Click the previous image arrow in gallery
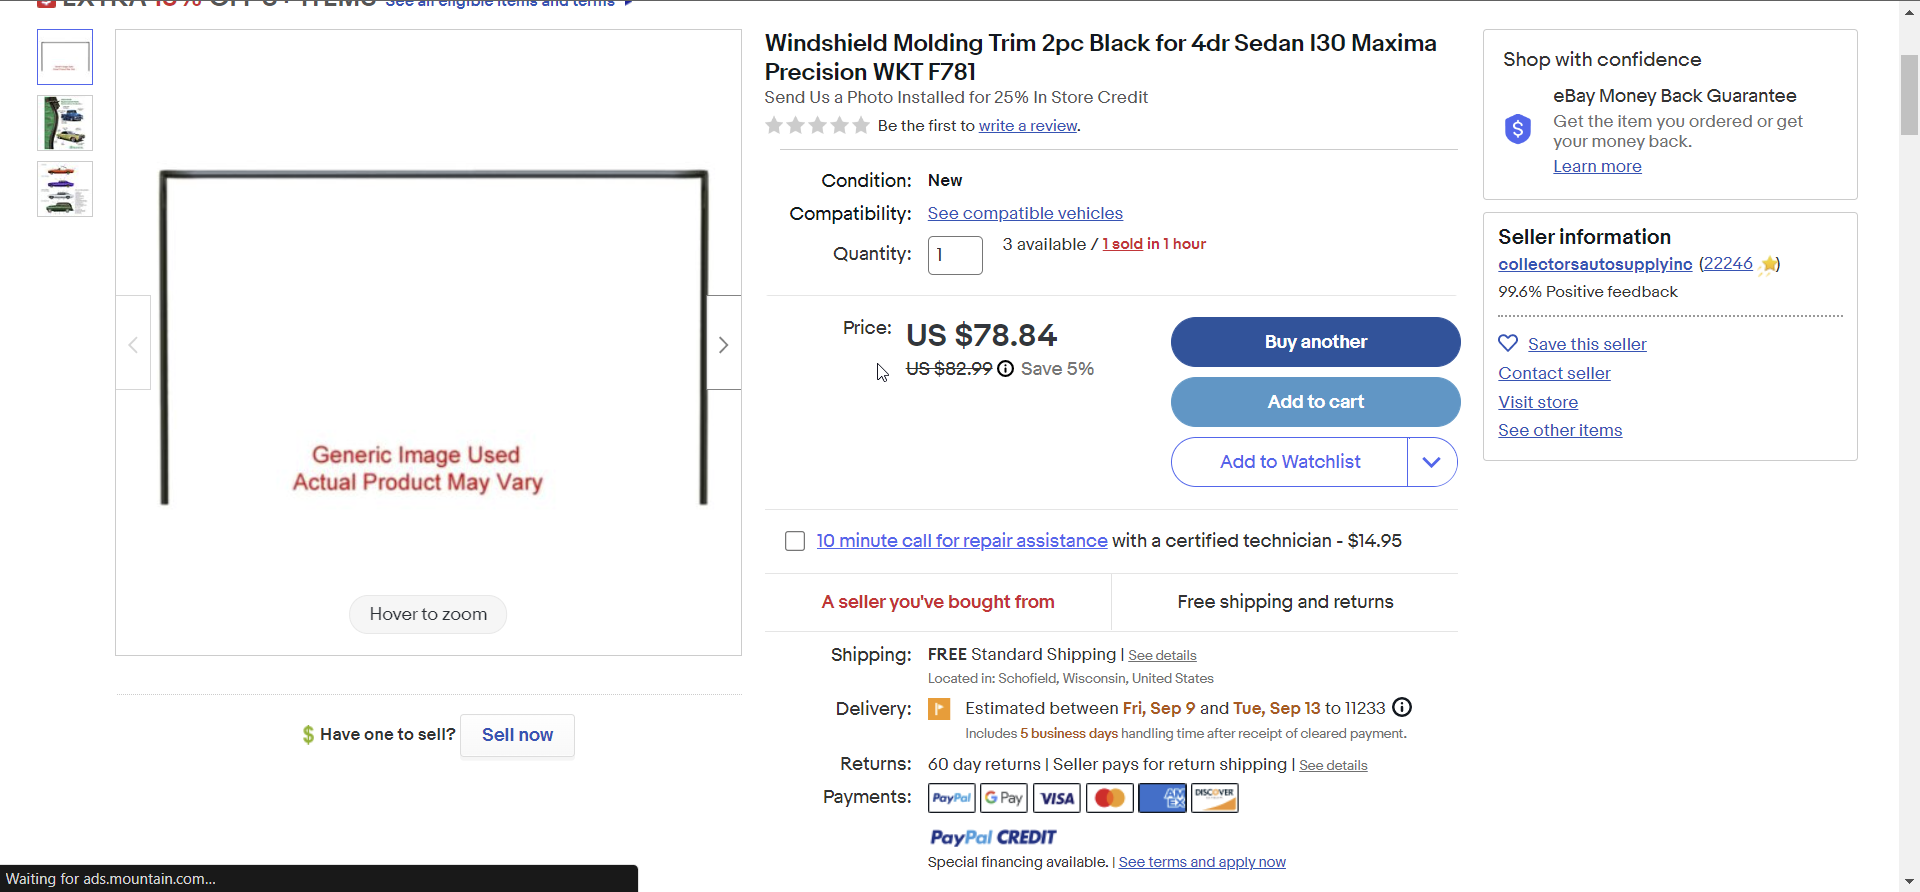The height and width of the screenshot is (892, 1920). (x=133, y=344)
